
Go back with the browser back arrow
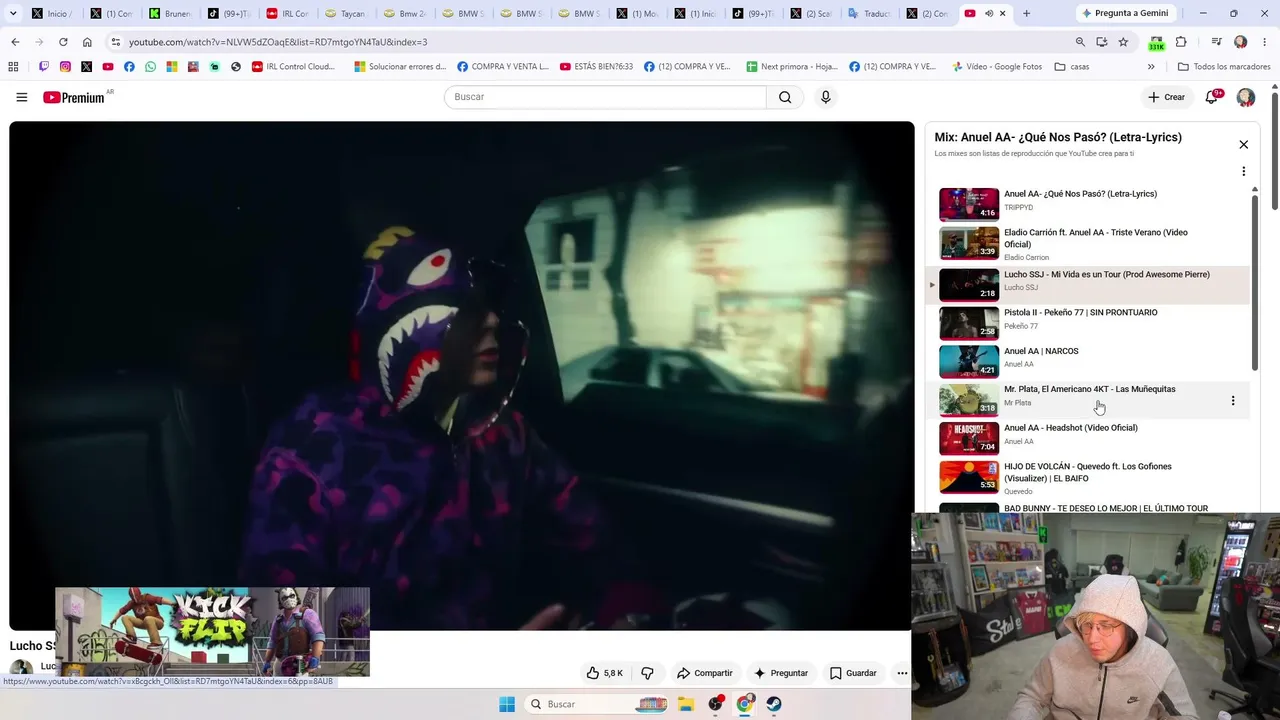15,42
